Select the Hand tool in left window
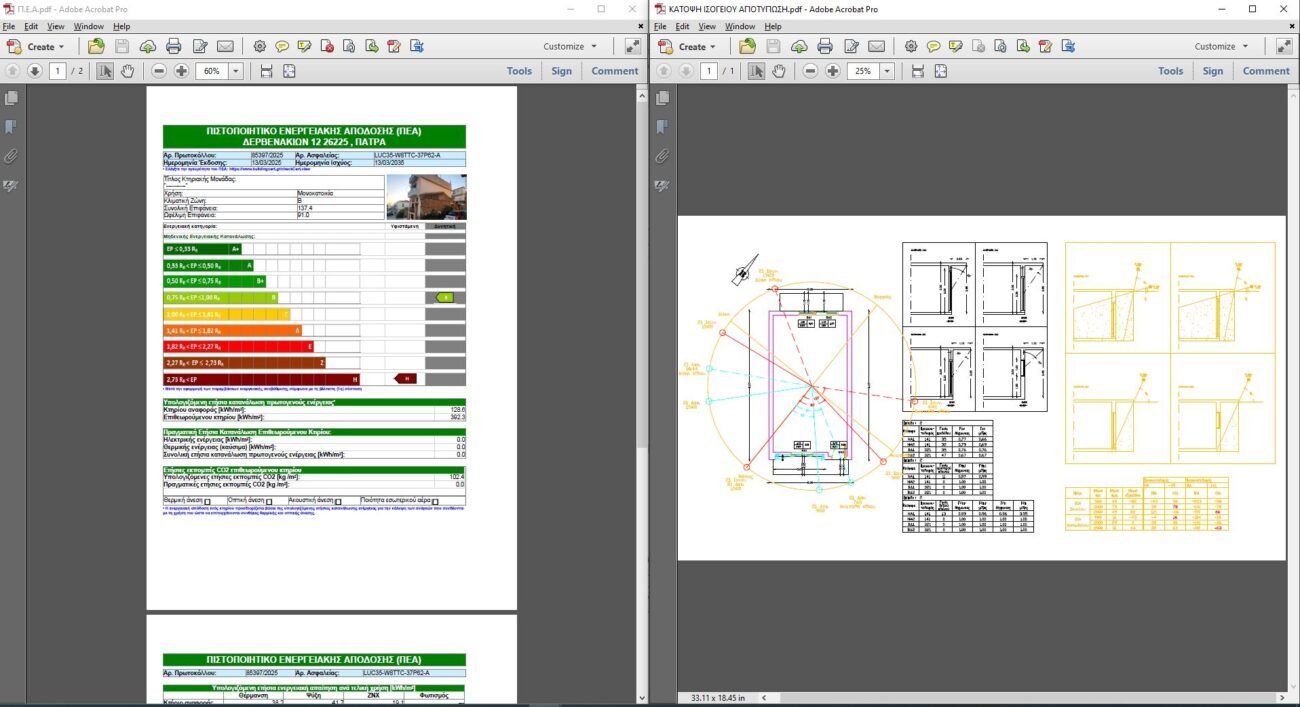 tap(127, 71)
